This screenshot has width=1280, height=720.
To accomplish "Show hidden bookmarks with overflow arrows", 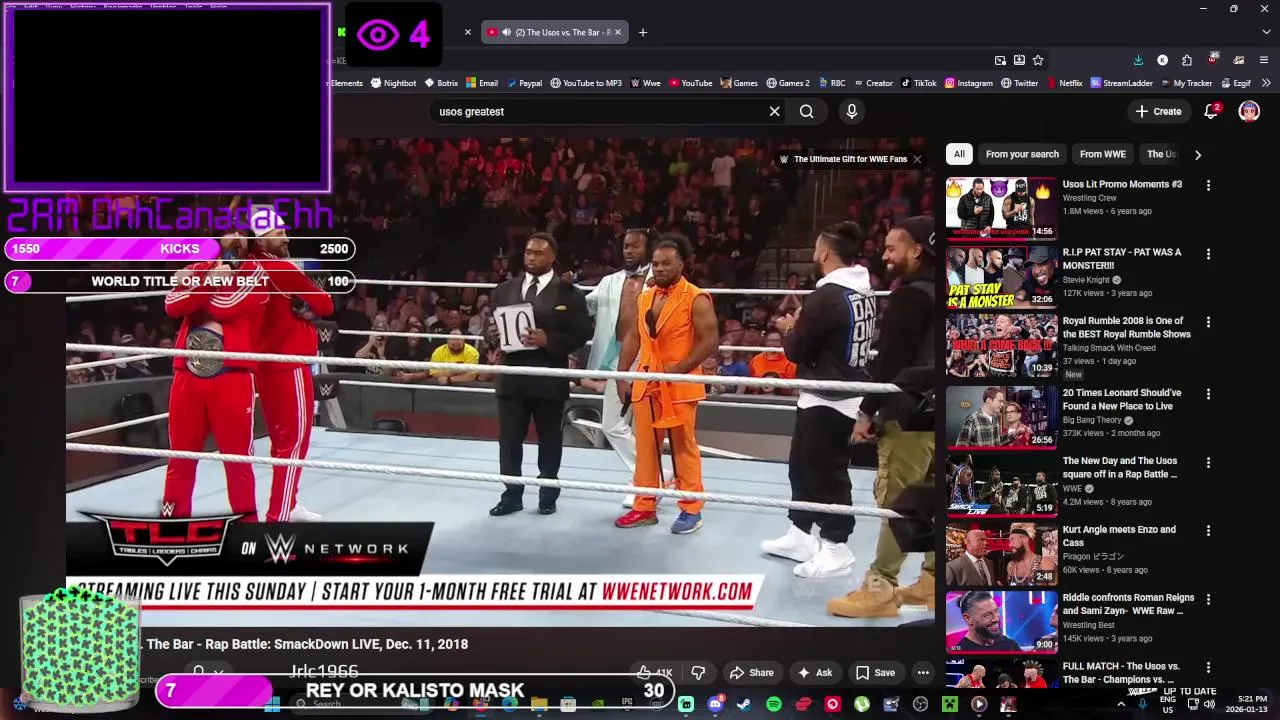I will click(x=1267, y=83).
